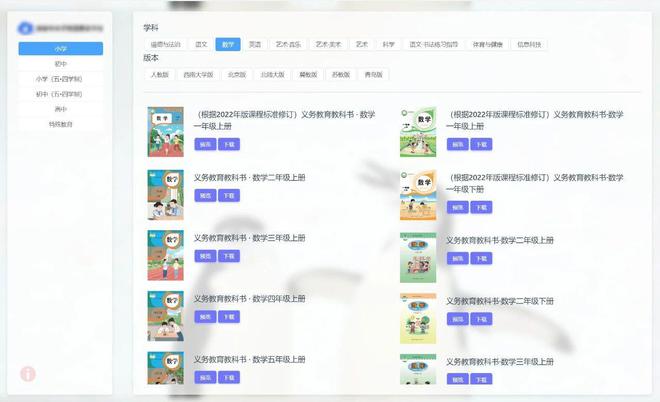
Task: Click the pink info icon in the sidebar
Action: click(x=28, y=373)
